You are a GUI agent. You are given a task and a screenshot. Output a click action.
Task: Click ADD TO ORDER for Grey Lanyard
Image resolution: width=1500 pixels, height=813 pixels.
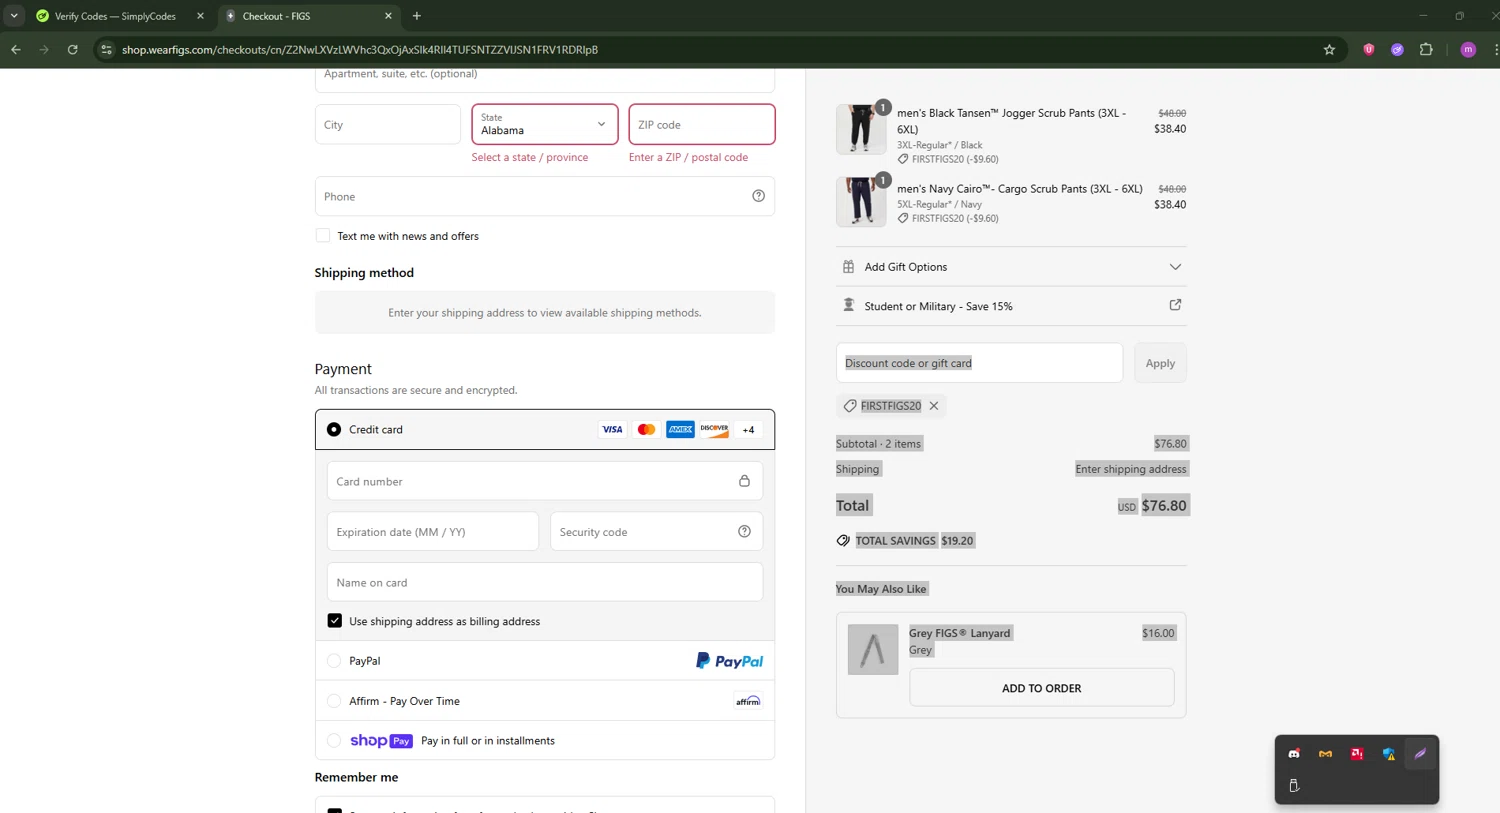point(1041,688)
